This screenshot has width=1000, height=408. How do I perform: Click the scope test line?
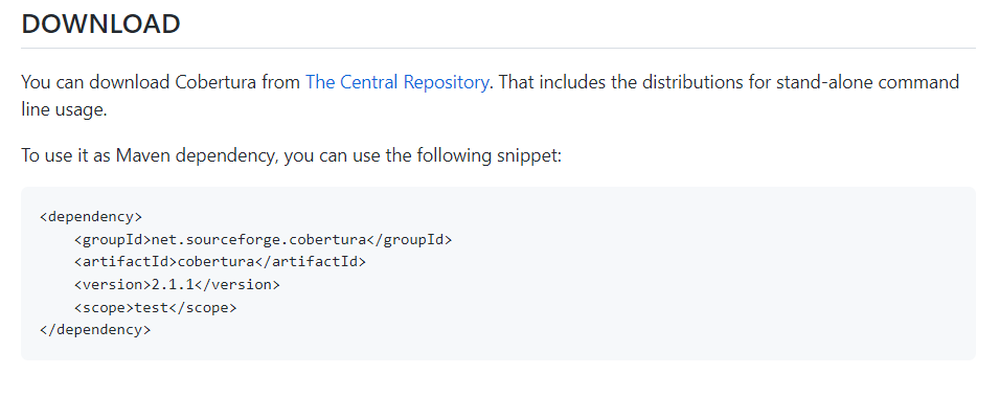click(155, 307)
